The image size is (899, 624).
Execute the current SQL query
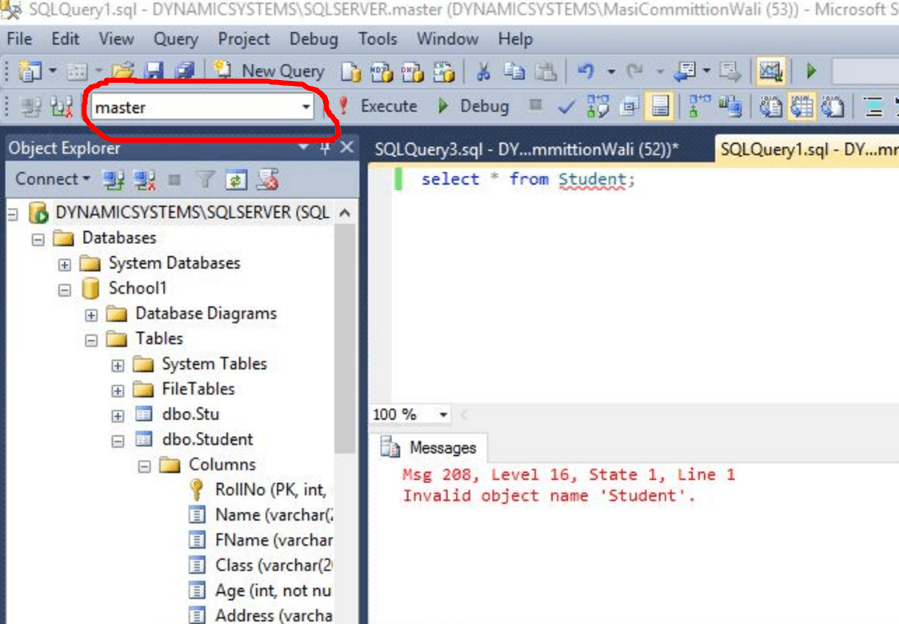[377, 106]
